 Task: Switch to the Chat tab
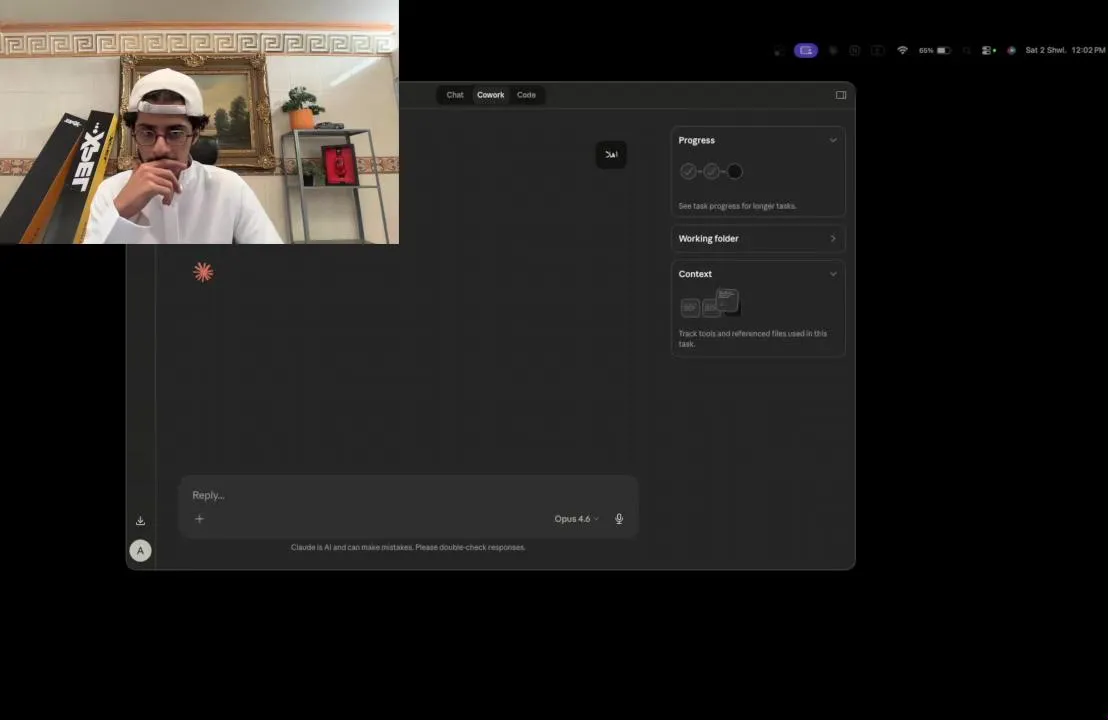(454, 95)
